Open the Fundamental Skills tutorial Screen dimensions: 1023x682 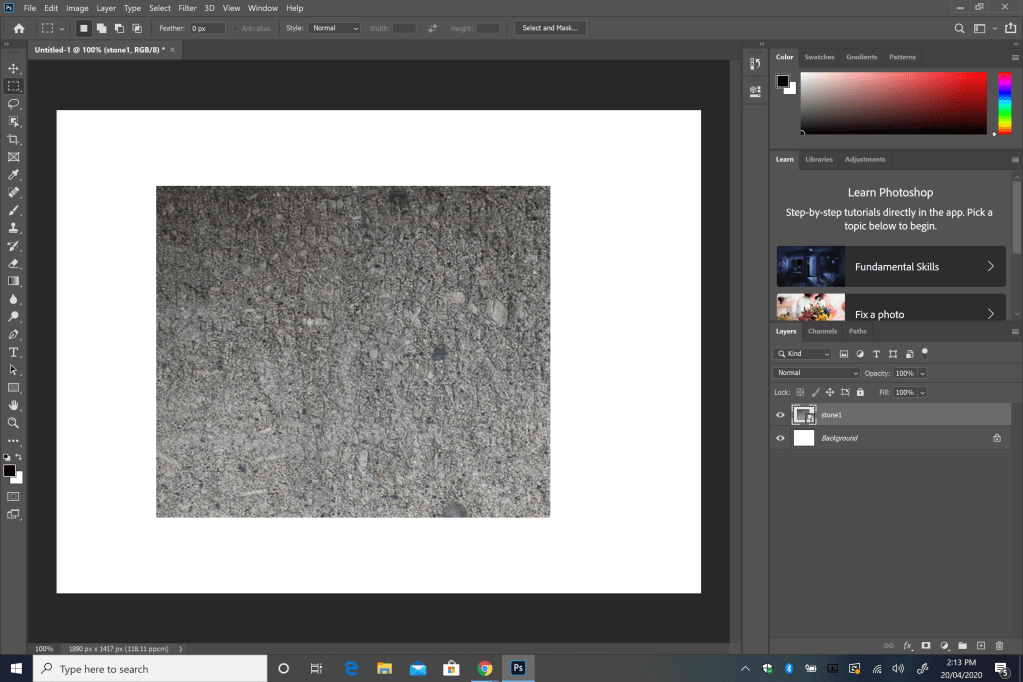coord(891,267)
